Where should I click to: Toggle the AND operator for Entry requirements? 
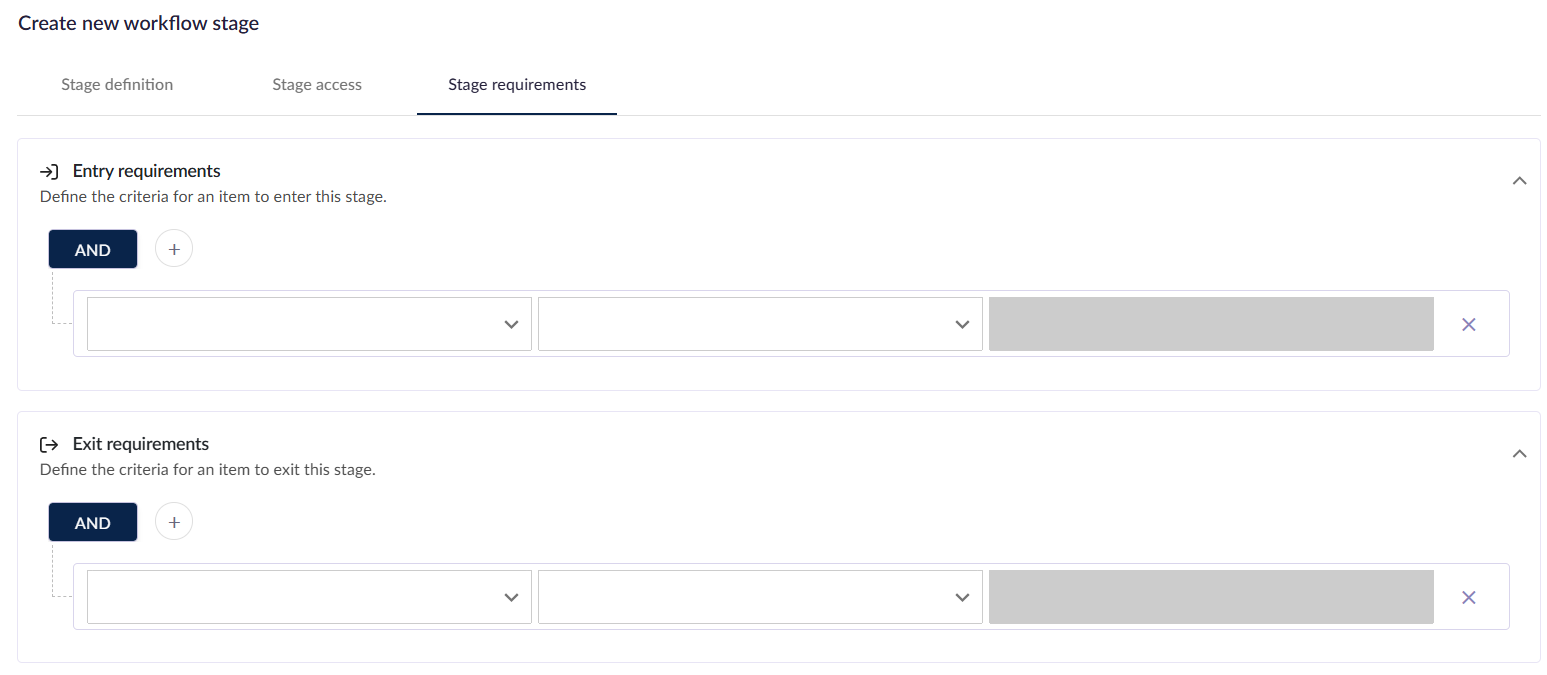(x=92, y=248)
